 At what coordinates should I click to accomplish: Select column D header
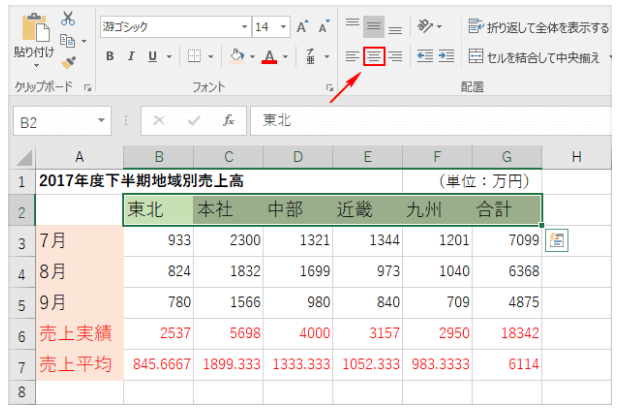coord(298,156)
